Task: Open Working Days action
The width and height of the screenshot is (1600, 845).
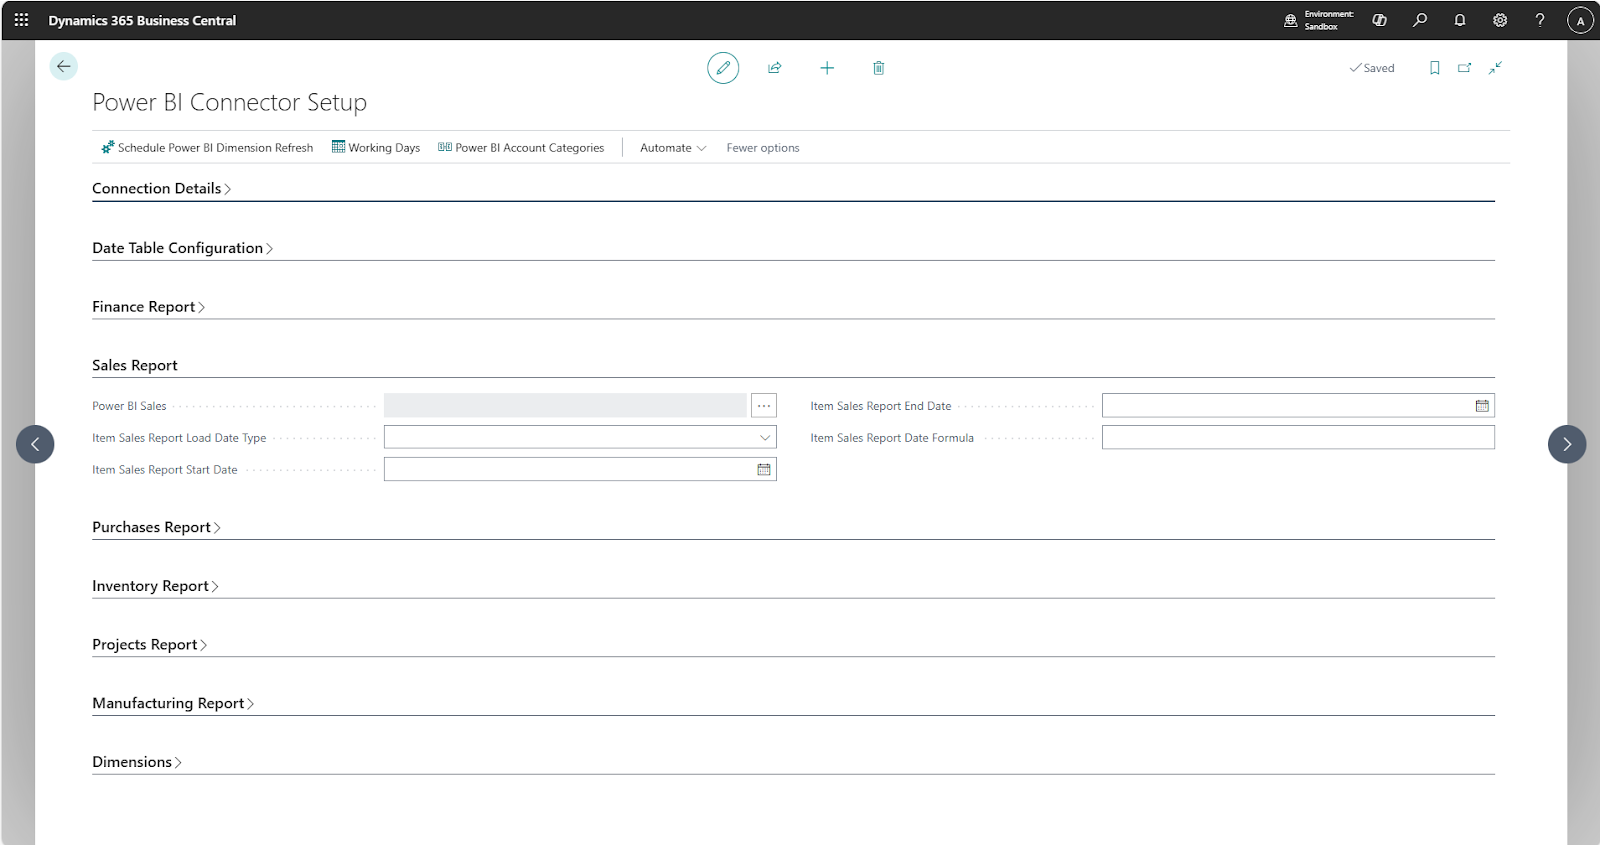Action: [x=376, y=147]
